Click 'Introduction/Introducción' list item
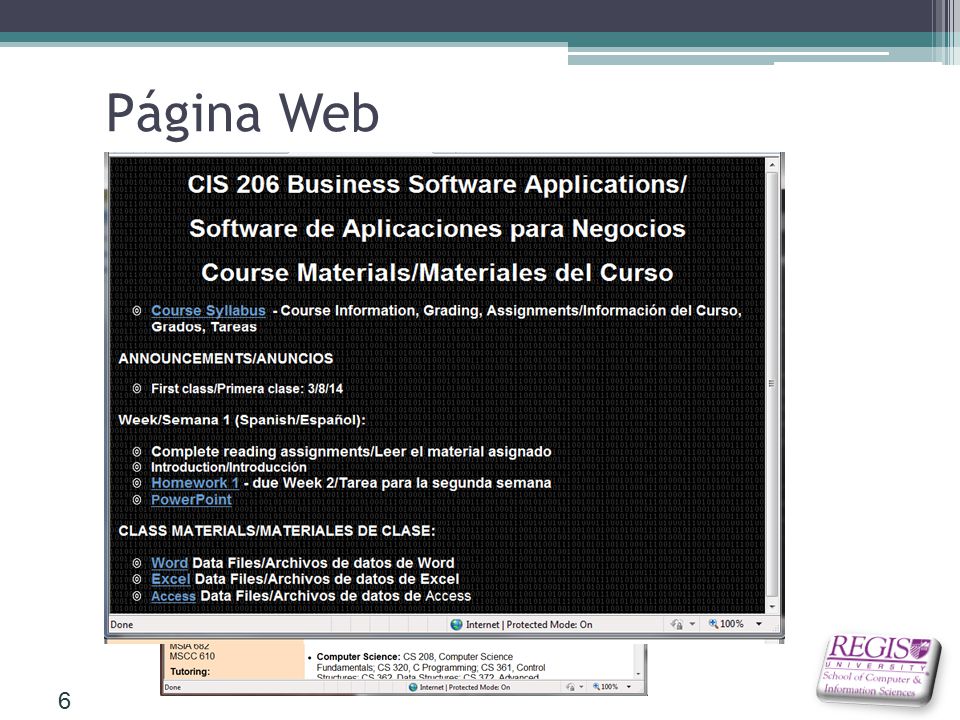 pos(229,467)
